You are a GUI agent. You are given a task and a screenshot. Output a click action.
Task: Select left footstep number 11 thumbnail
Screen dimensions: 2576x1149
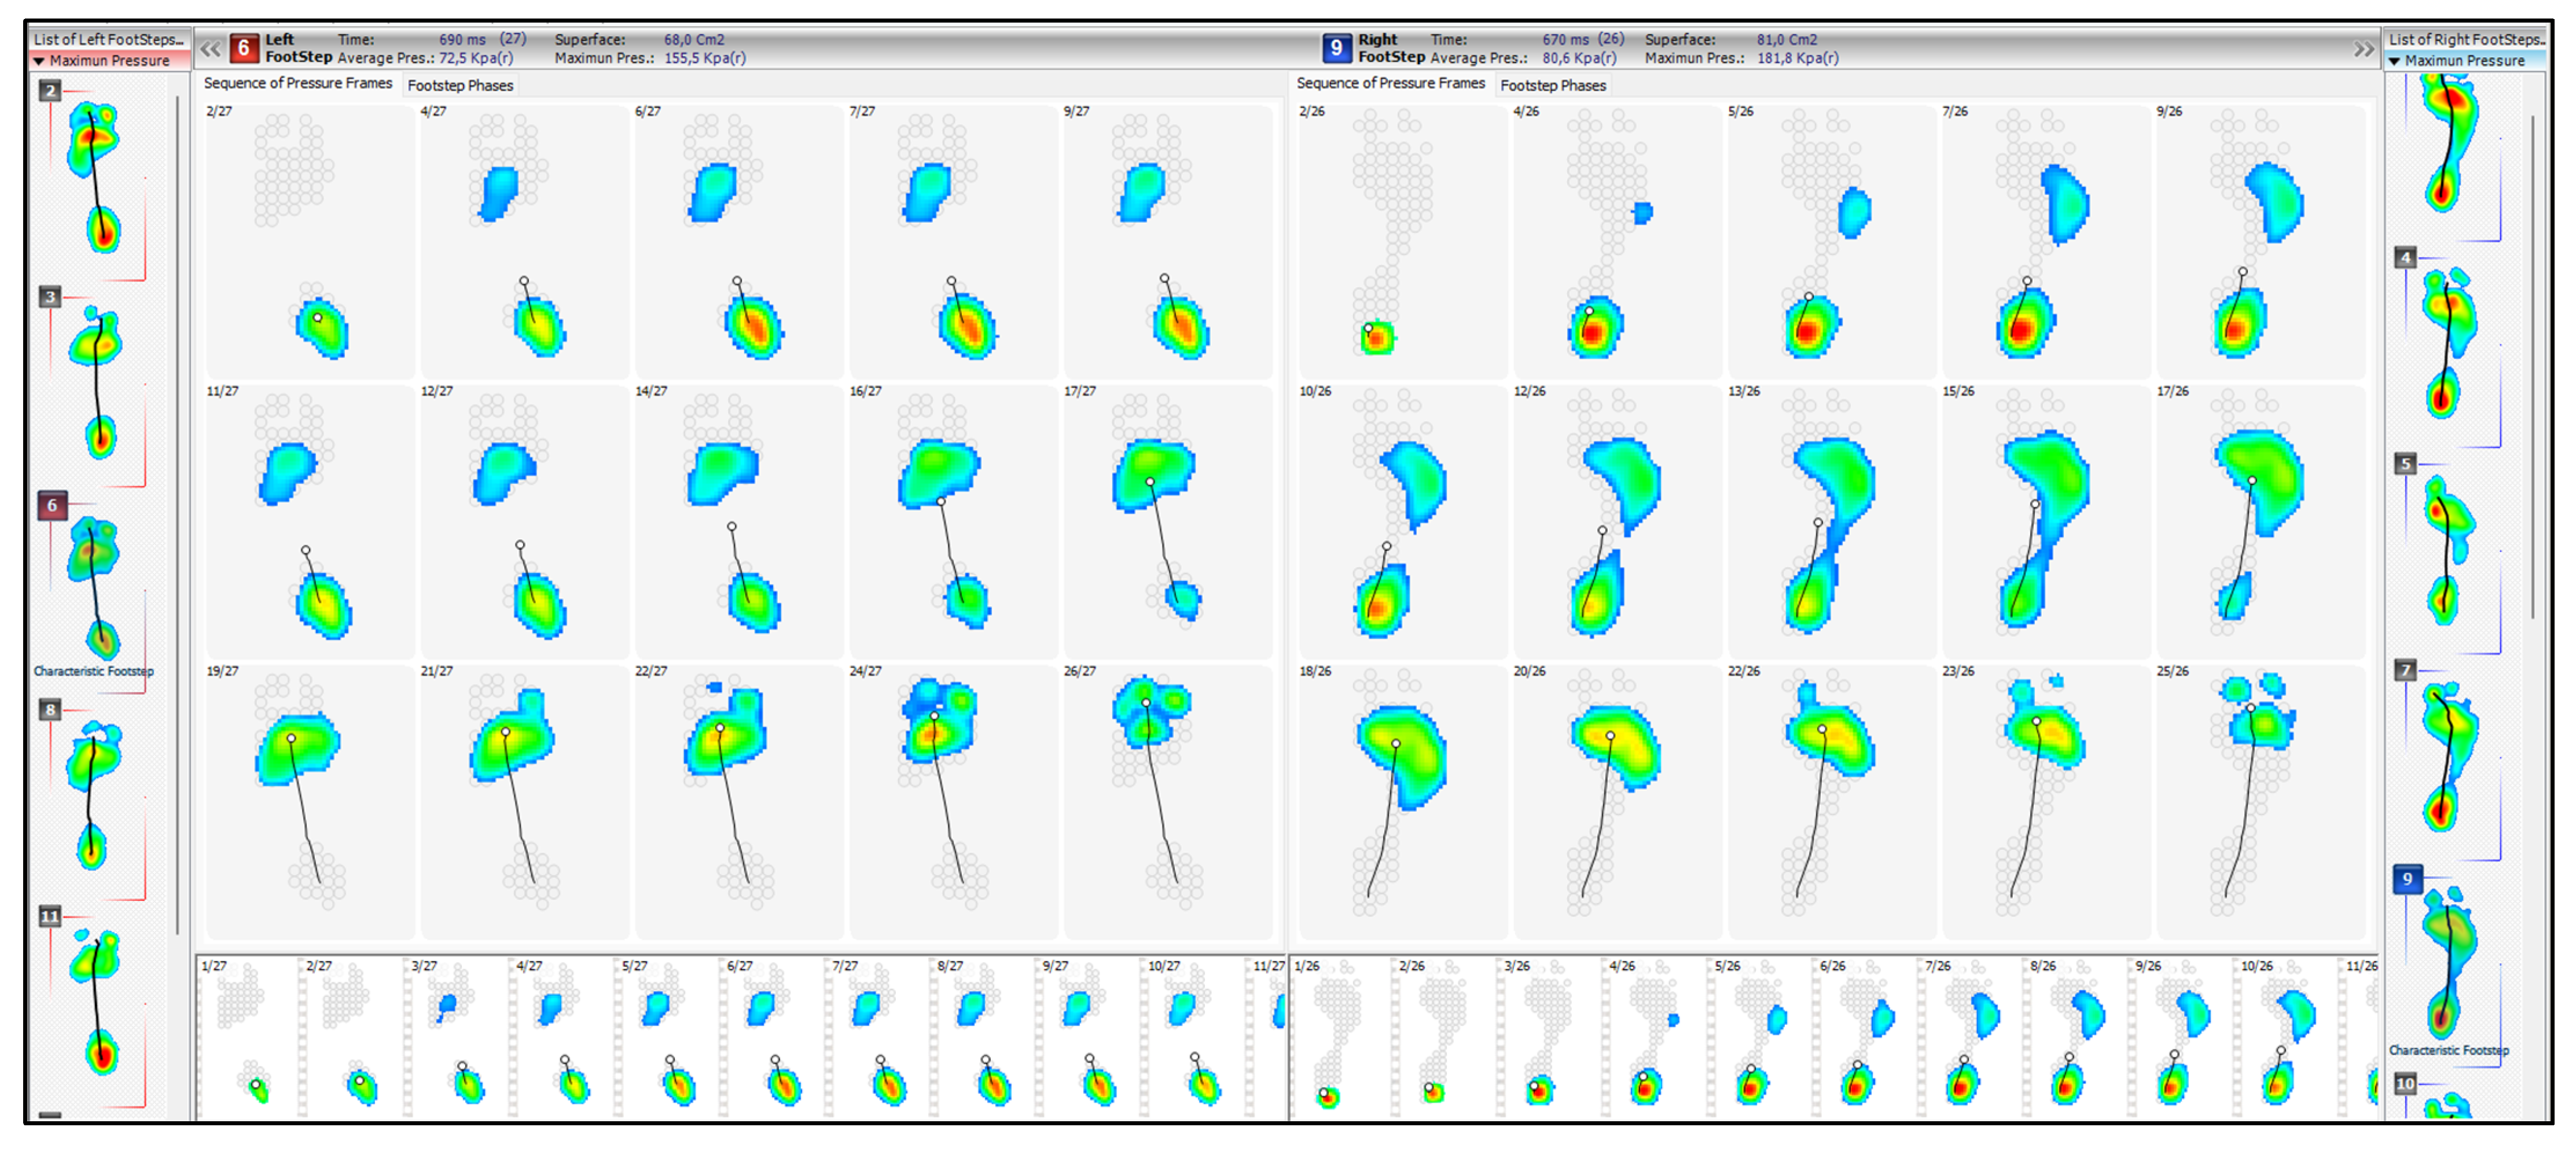(97, 1000)
